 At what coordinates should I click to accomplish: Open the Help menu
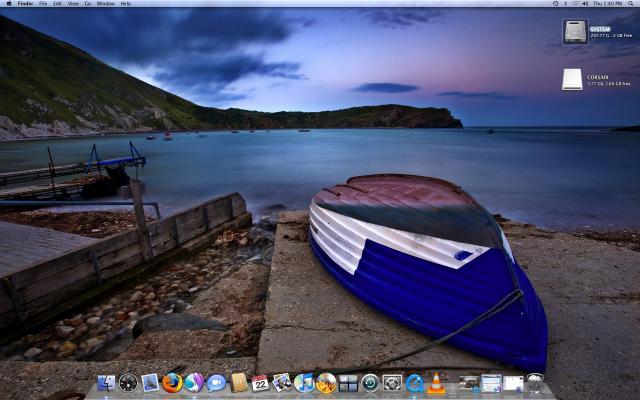tap(126, 4)
